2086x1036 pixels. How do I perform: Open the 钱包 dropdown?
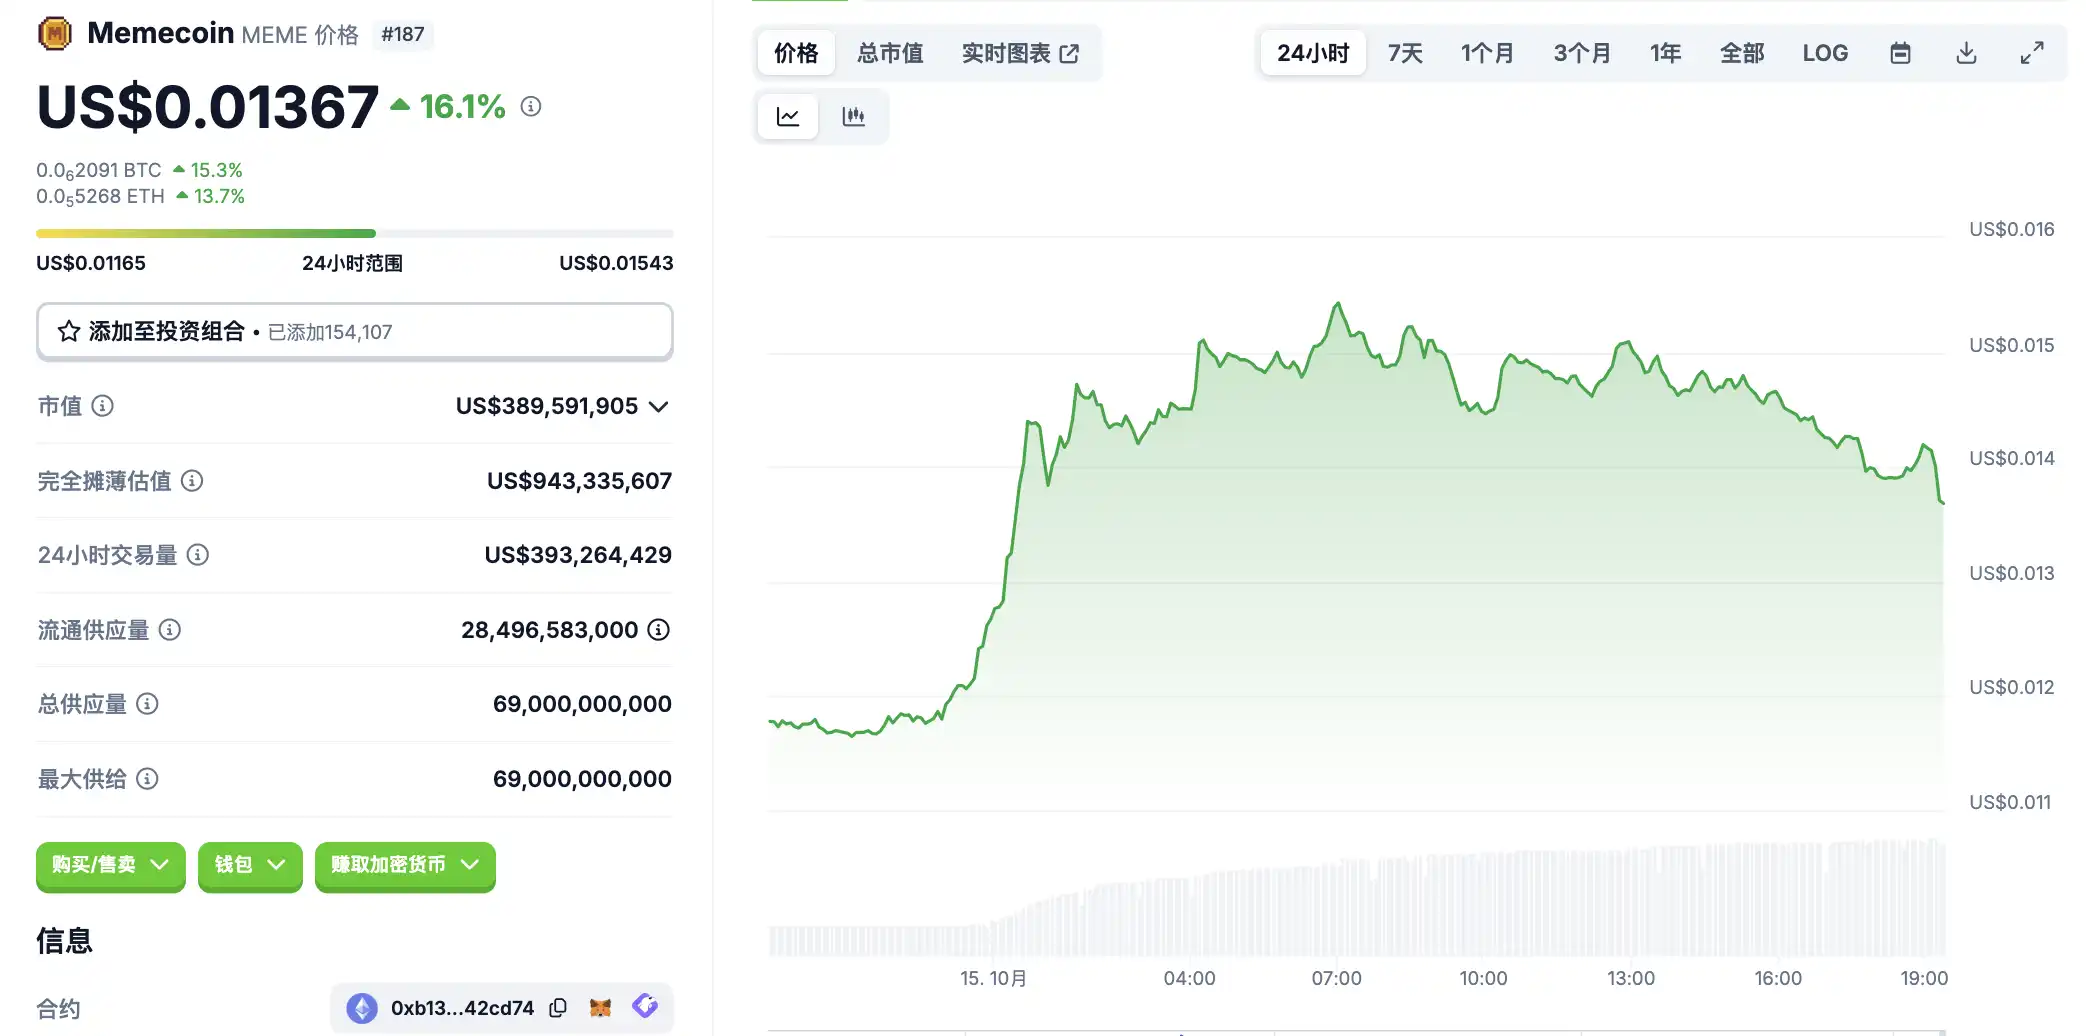click(250, 865)
